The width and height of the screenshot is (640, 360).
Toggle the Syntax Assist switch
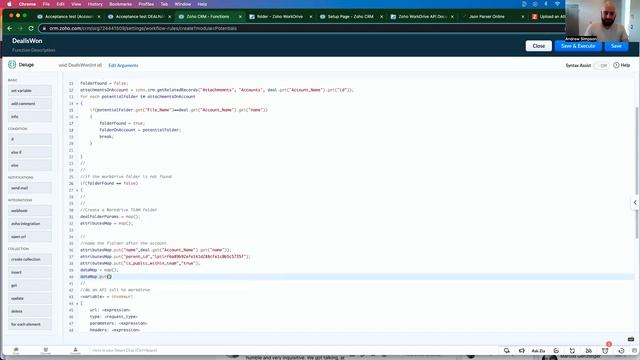click(601, 65)
